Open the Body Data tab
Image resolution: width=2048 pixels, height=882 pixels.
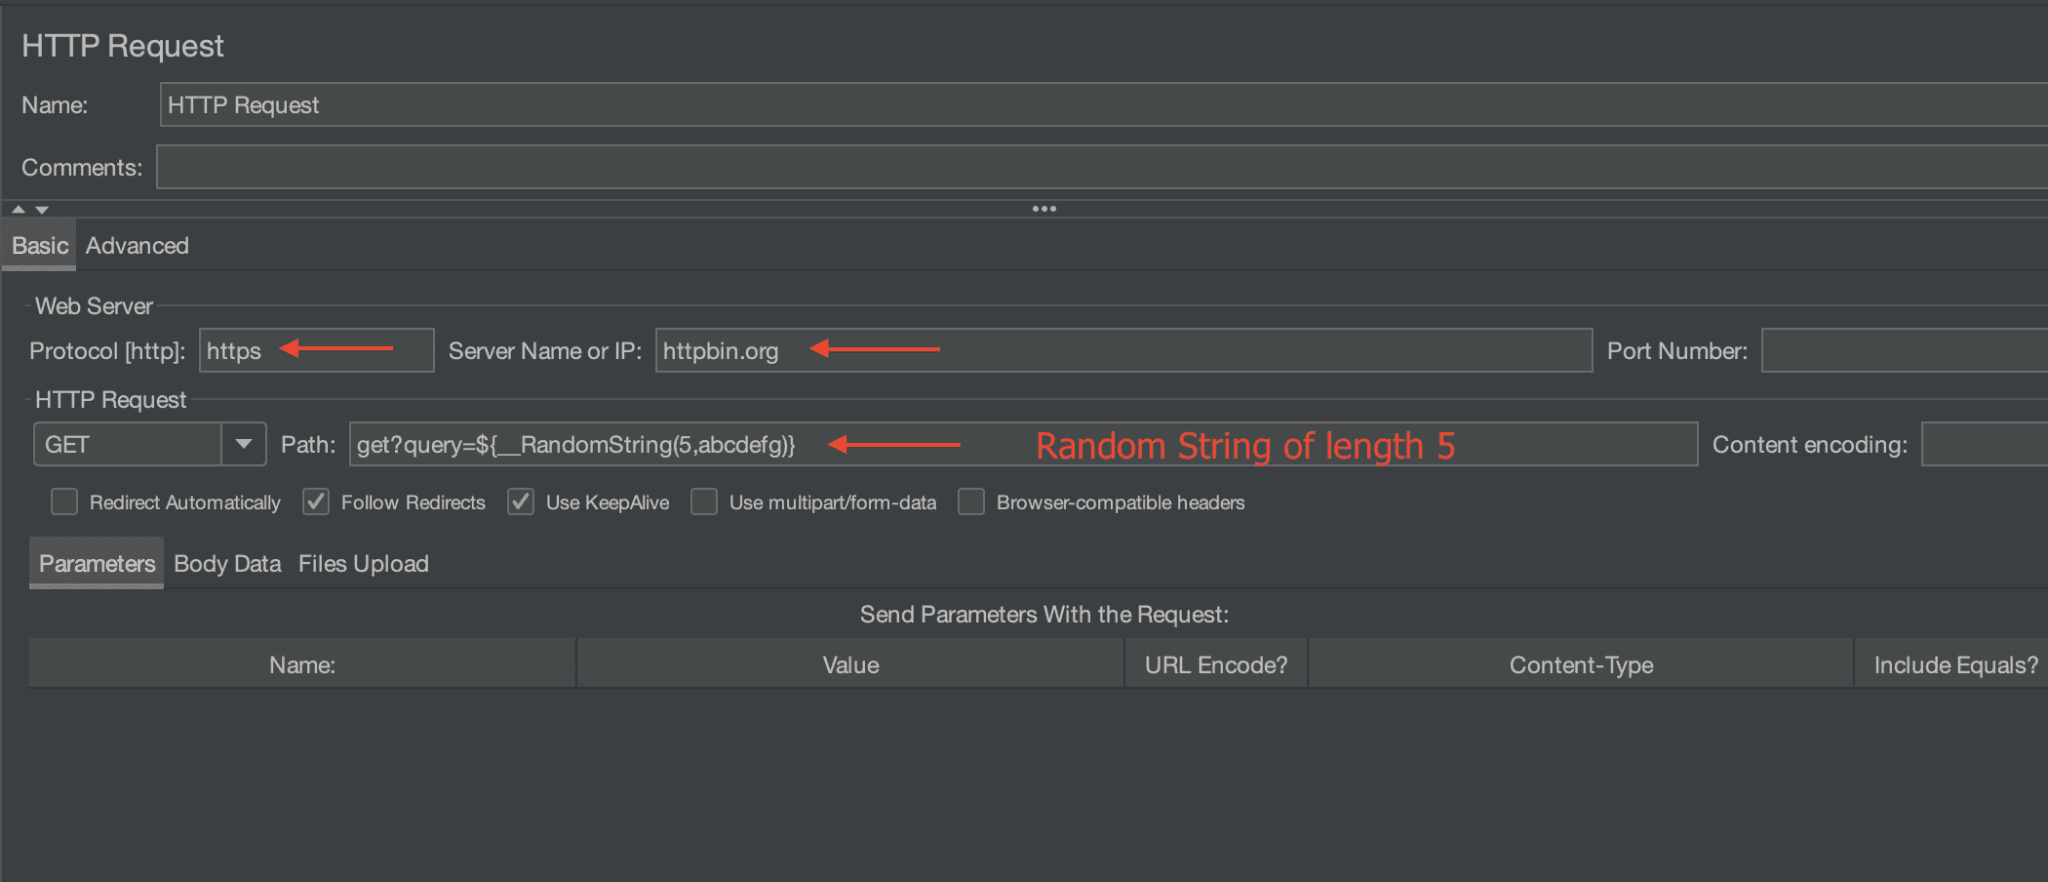click(227, 564)
